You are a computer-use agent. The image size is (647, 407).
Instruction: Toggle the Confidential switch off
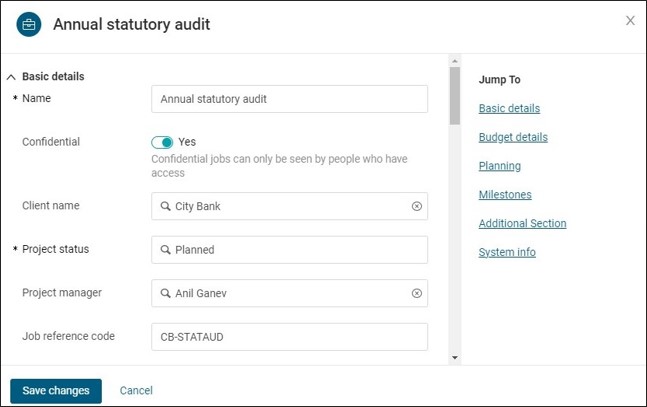[162, 142]
